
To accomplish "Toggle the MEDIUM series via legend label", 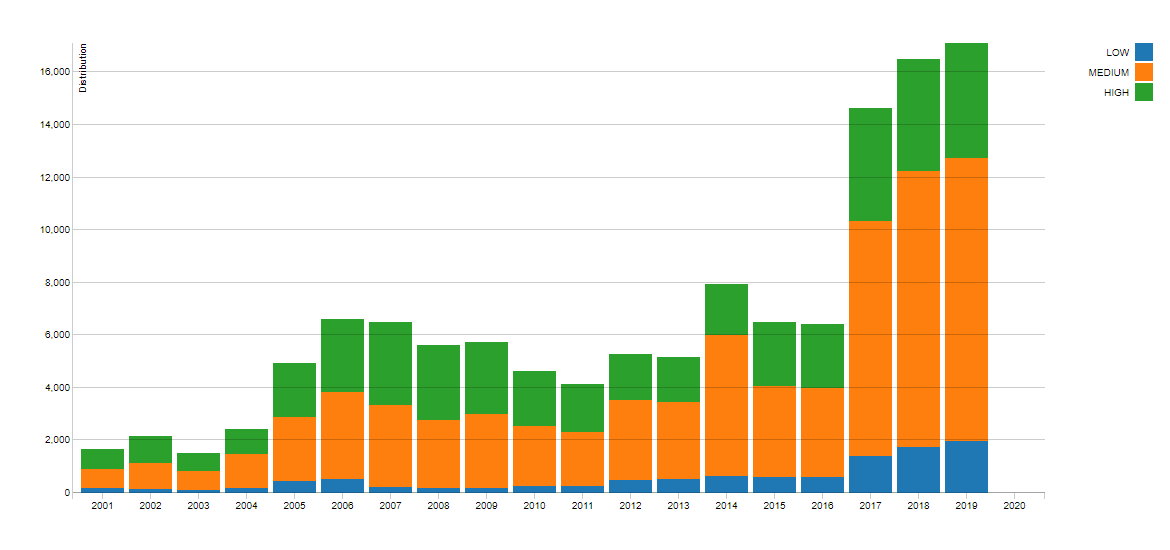I will tap(1109, 72).
